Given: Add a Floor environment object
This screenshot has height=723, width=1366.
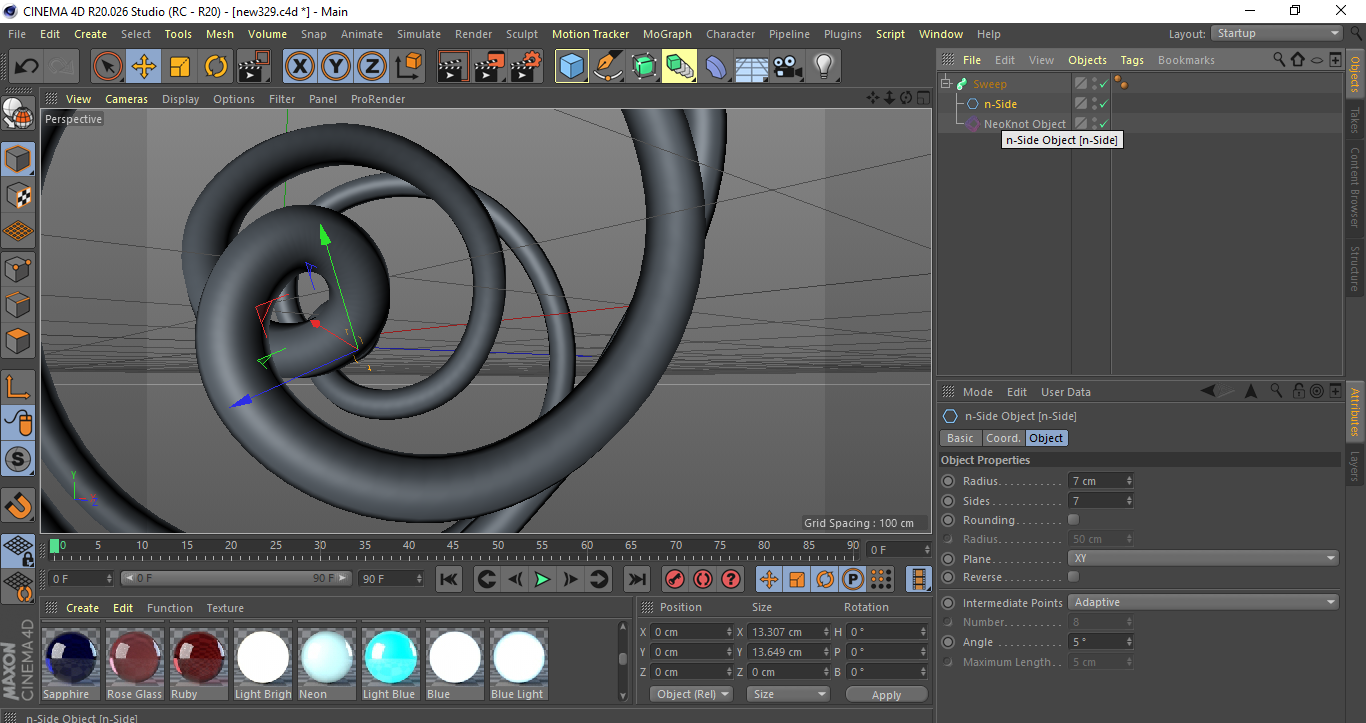Looking at the screenshot, I should coord(752,67).
